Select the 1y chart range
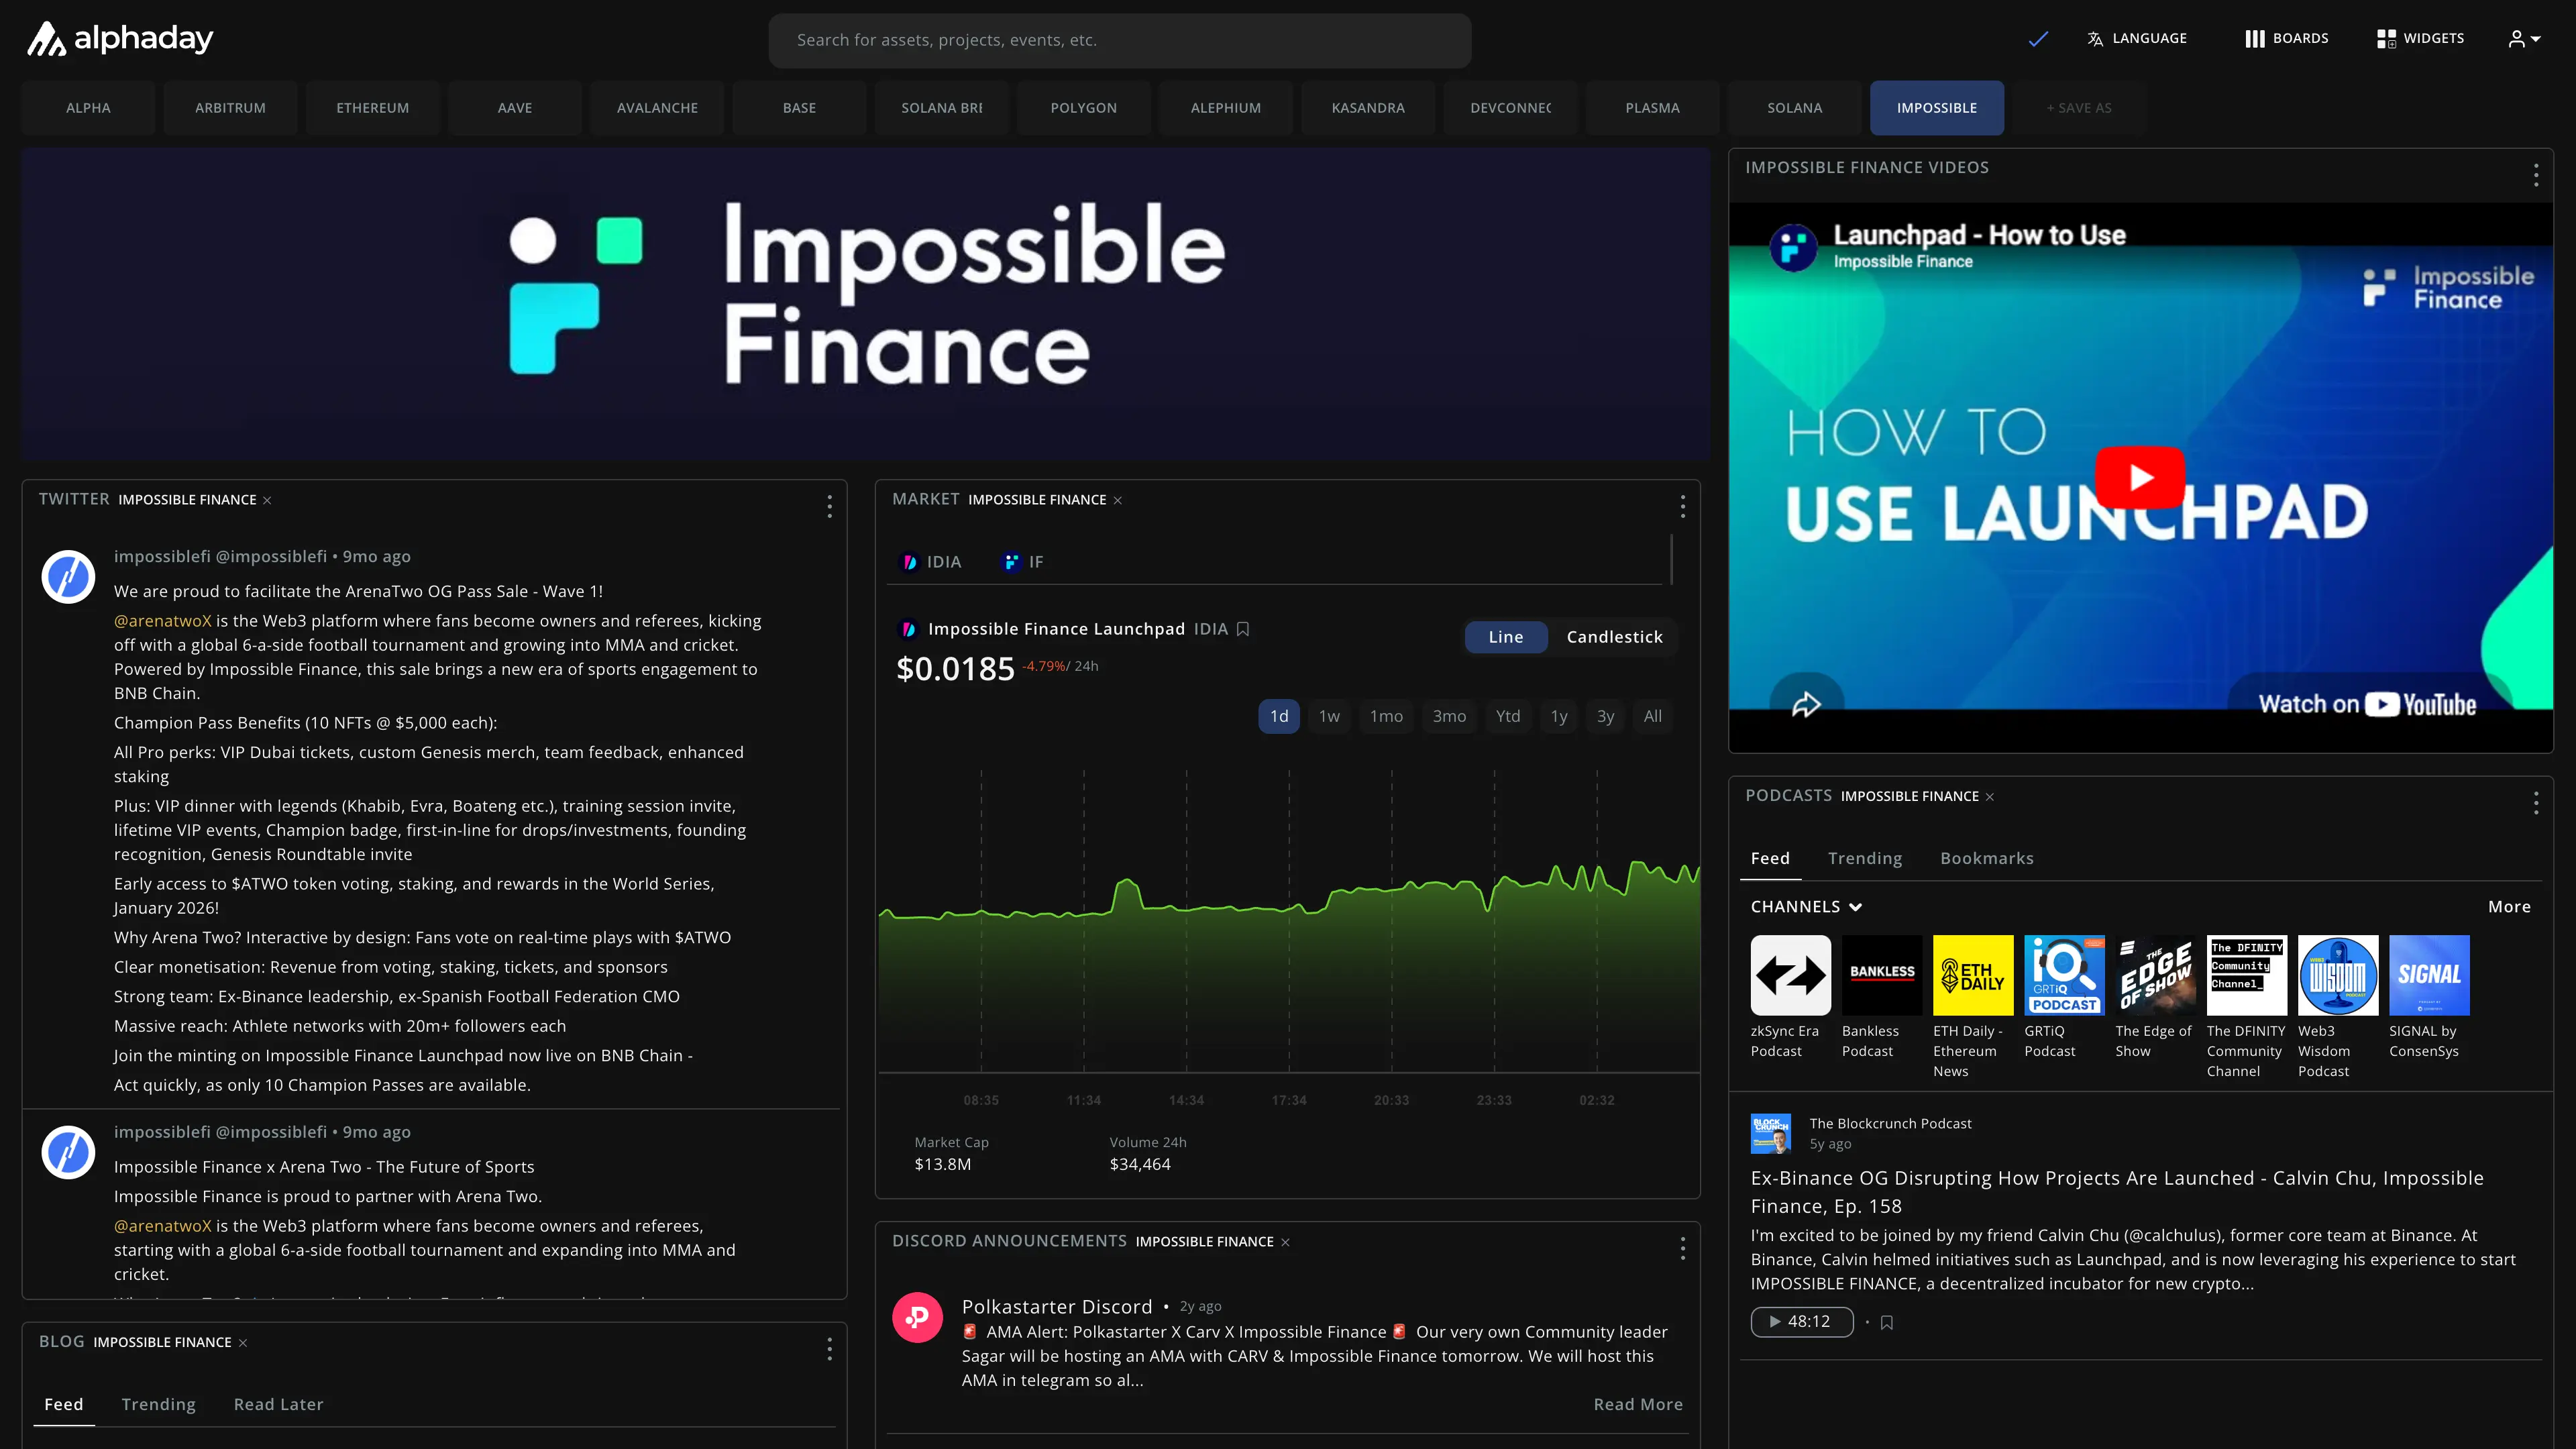The width and height of the screenshot is (2576, 1449). click(x=1559, y=716)
